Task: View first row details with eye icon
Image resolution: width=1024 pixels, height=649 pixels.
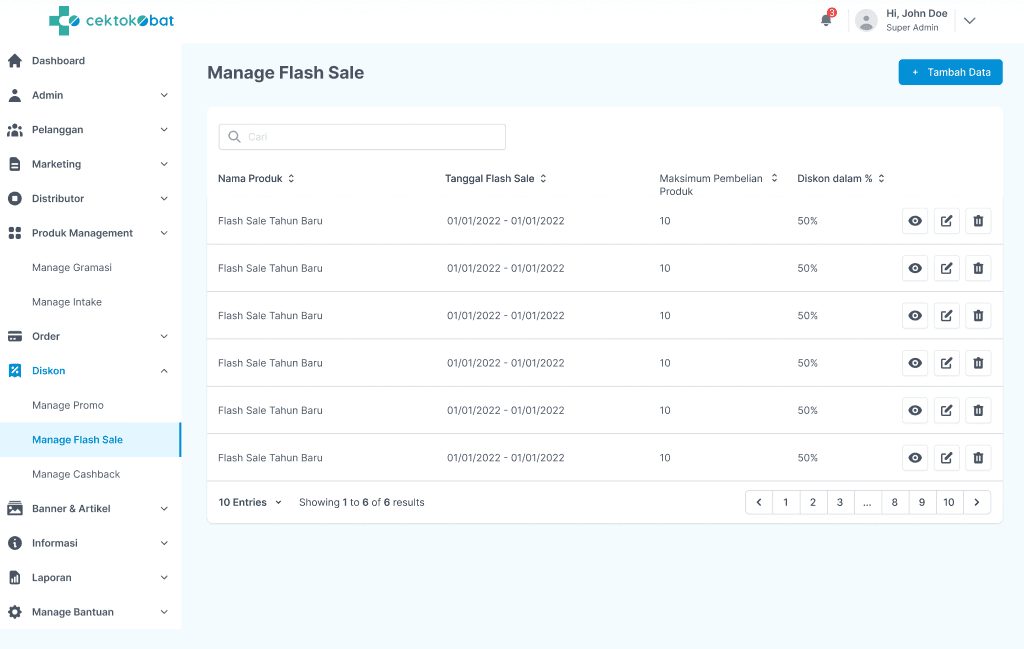Action: 914,221
